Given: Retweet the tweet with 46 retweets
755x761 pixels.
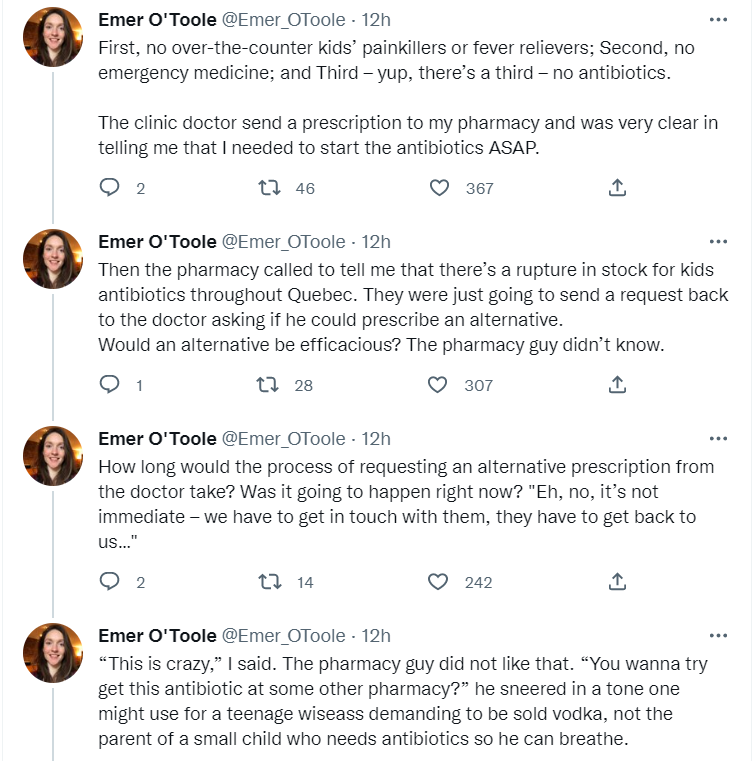Looking at the screenshot, I should point(269,188).
